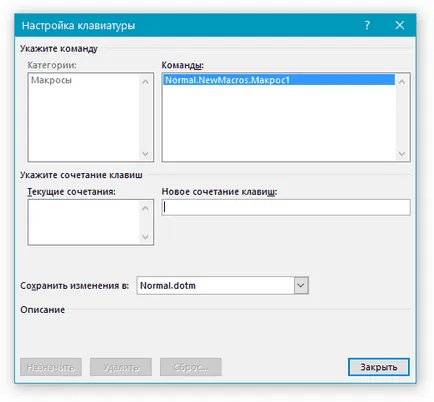The image size is (434, 402).
Task: Click the down arrow in Команды list scrollbar
Action: tap(402, 154)
